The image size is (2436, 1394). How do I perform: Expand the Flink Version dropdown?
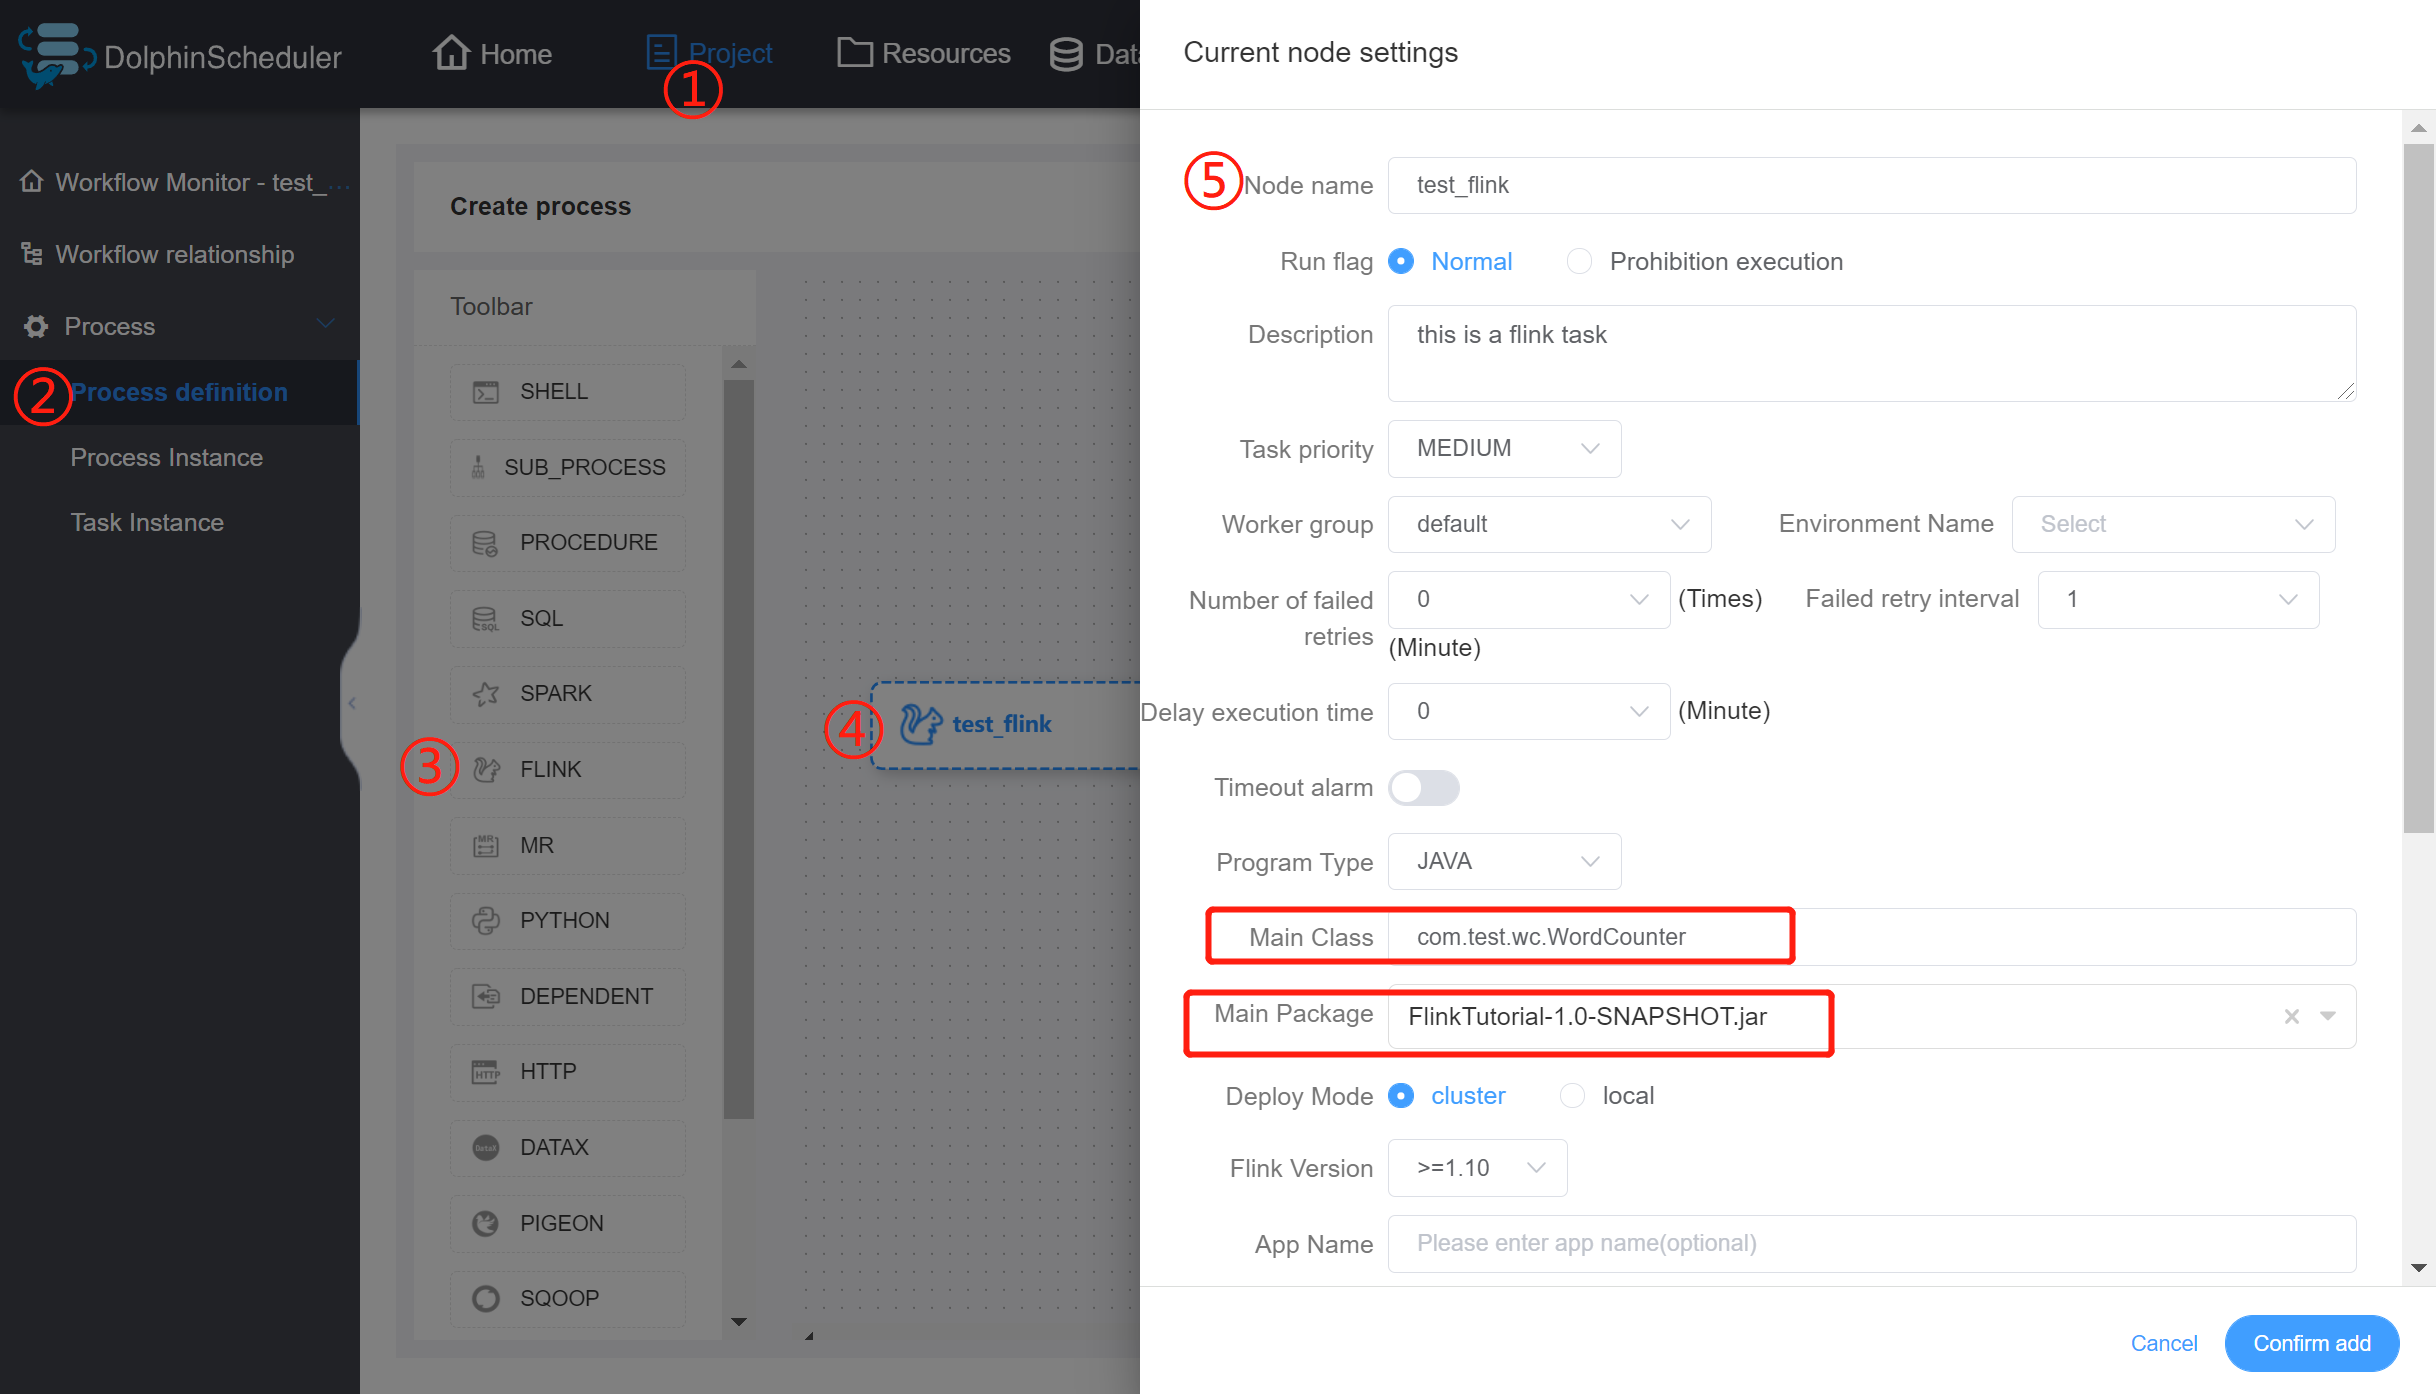pos(1477,1168)
